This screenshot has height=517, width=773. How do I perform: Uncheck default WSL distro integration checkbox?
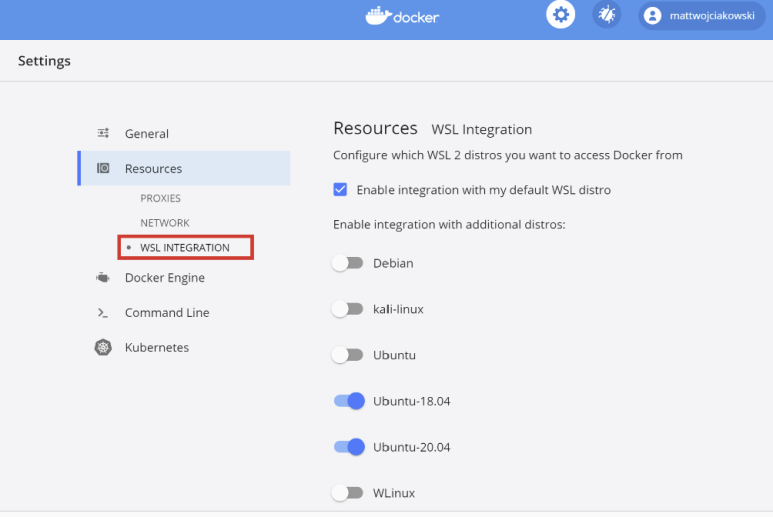[340, 189]
